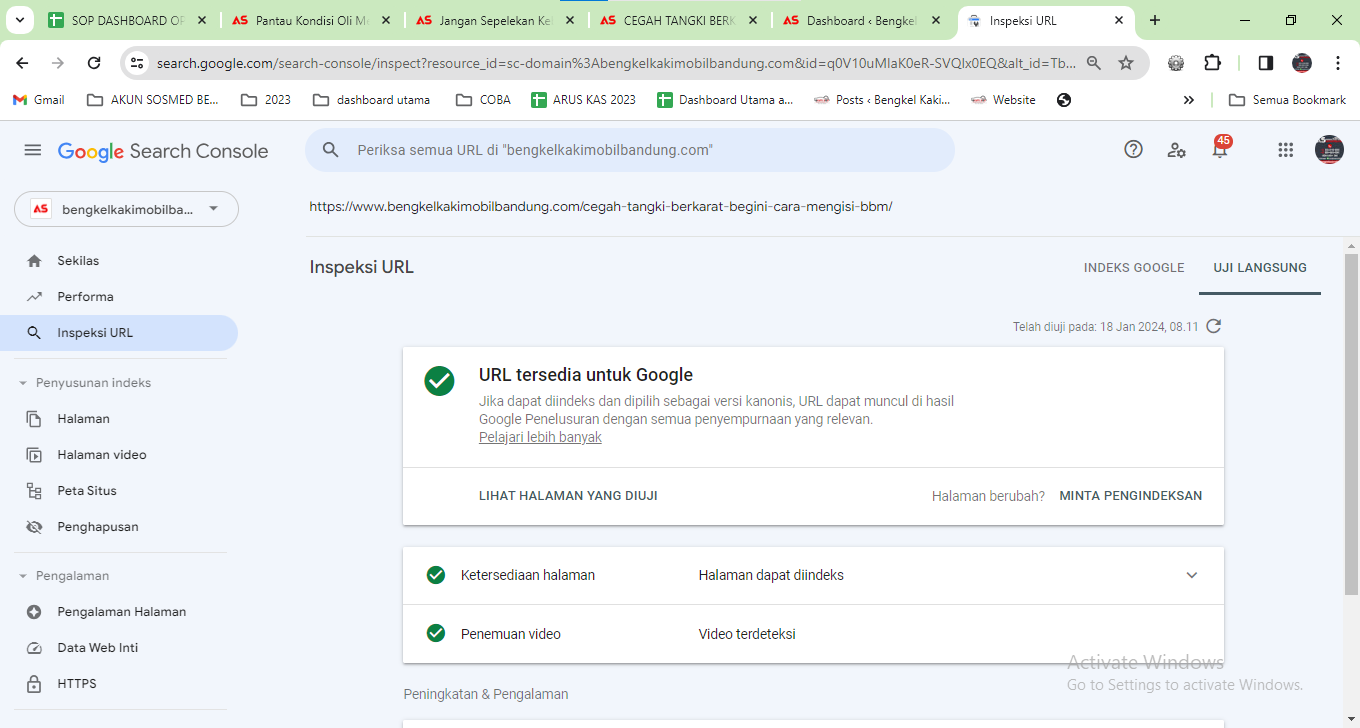The height and width of the screenshot is (728, 1360).
Task: Show more bookmarks overflow arrow
Action: (1188, 100)
